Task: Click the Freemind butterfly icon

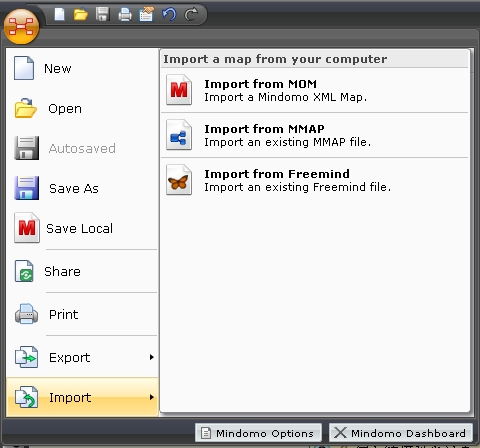Action: (x=179, y=180)
